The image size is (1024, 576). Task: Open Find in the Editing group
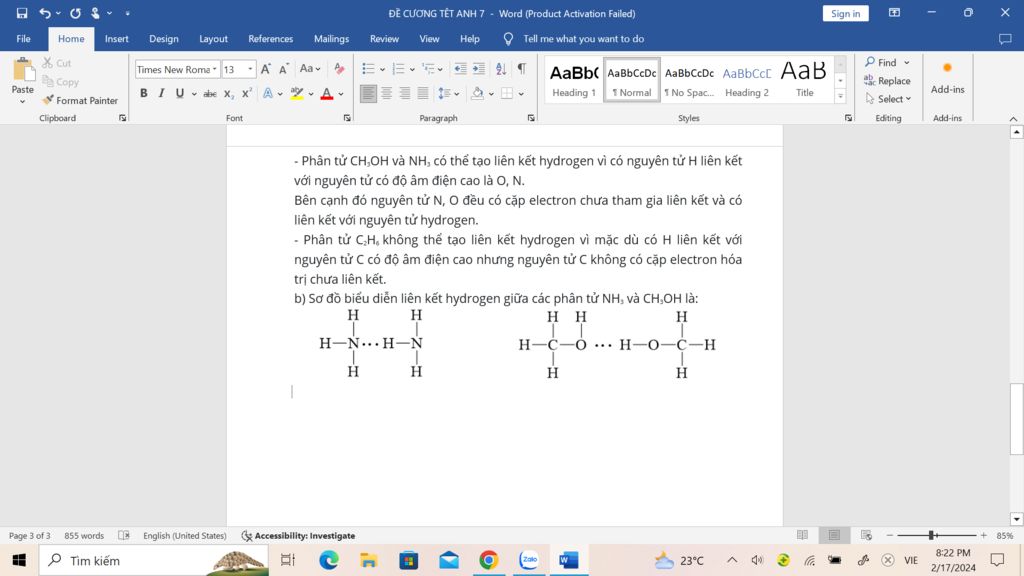tap(881, 62)
